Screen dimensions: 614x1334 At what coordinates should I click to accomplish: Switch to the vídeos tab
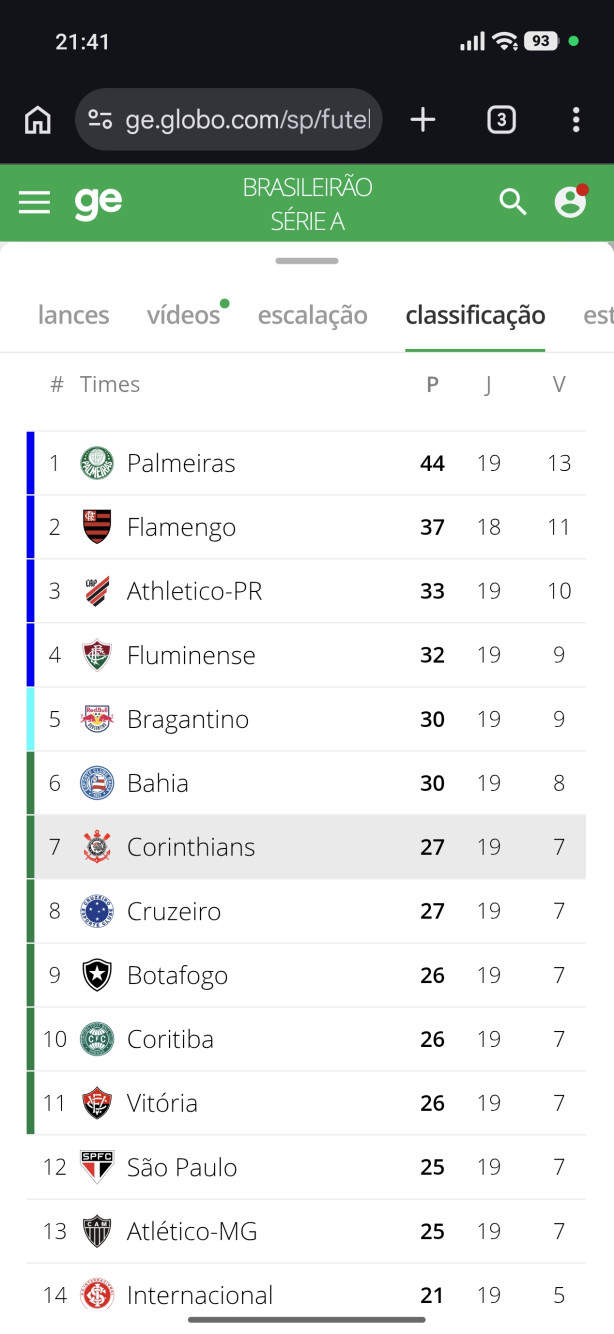click(184, 315)
